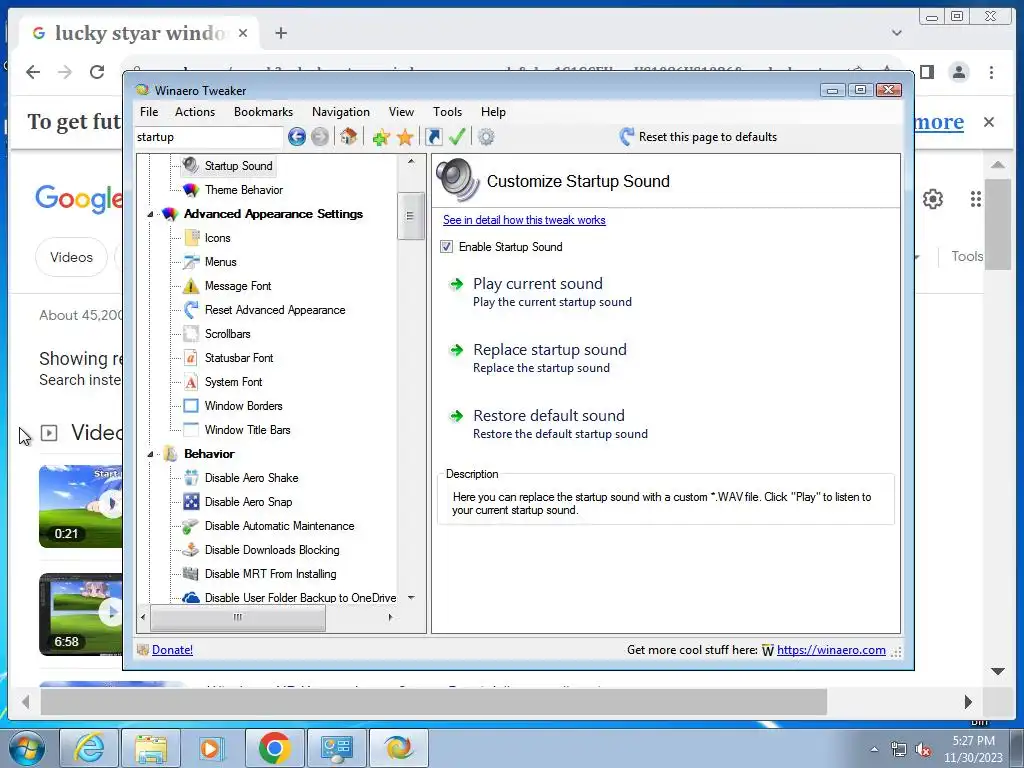The image size is (1024, 768).
Task: Collapse Advanced Appearance Settings group
Action: point(150,214)
